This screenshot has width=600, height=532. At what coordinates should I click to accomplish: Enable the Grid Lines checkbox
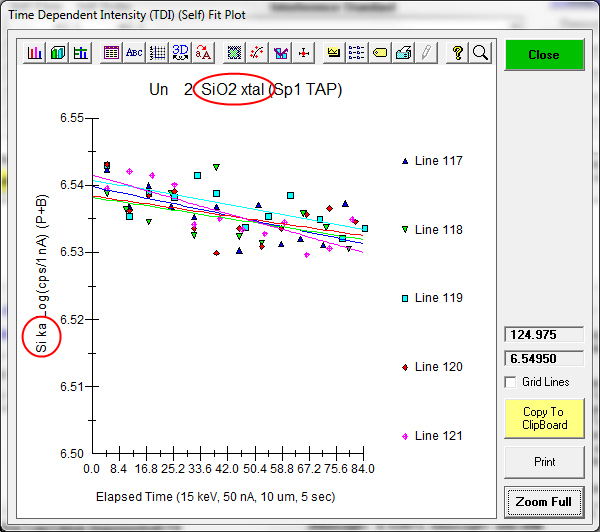tap(511, 382)
